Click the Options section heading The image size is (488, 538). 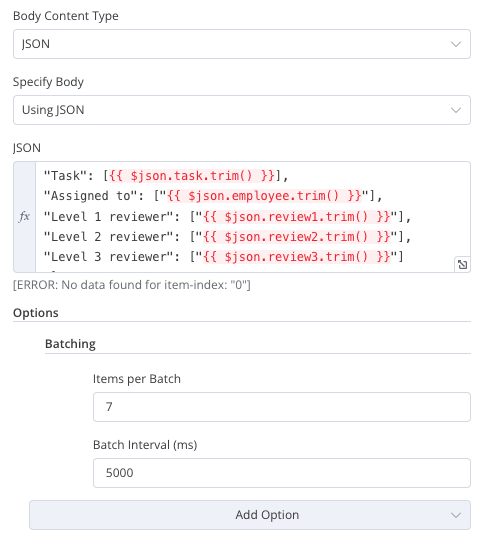click(x=36, y=313)
